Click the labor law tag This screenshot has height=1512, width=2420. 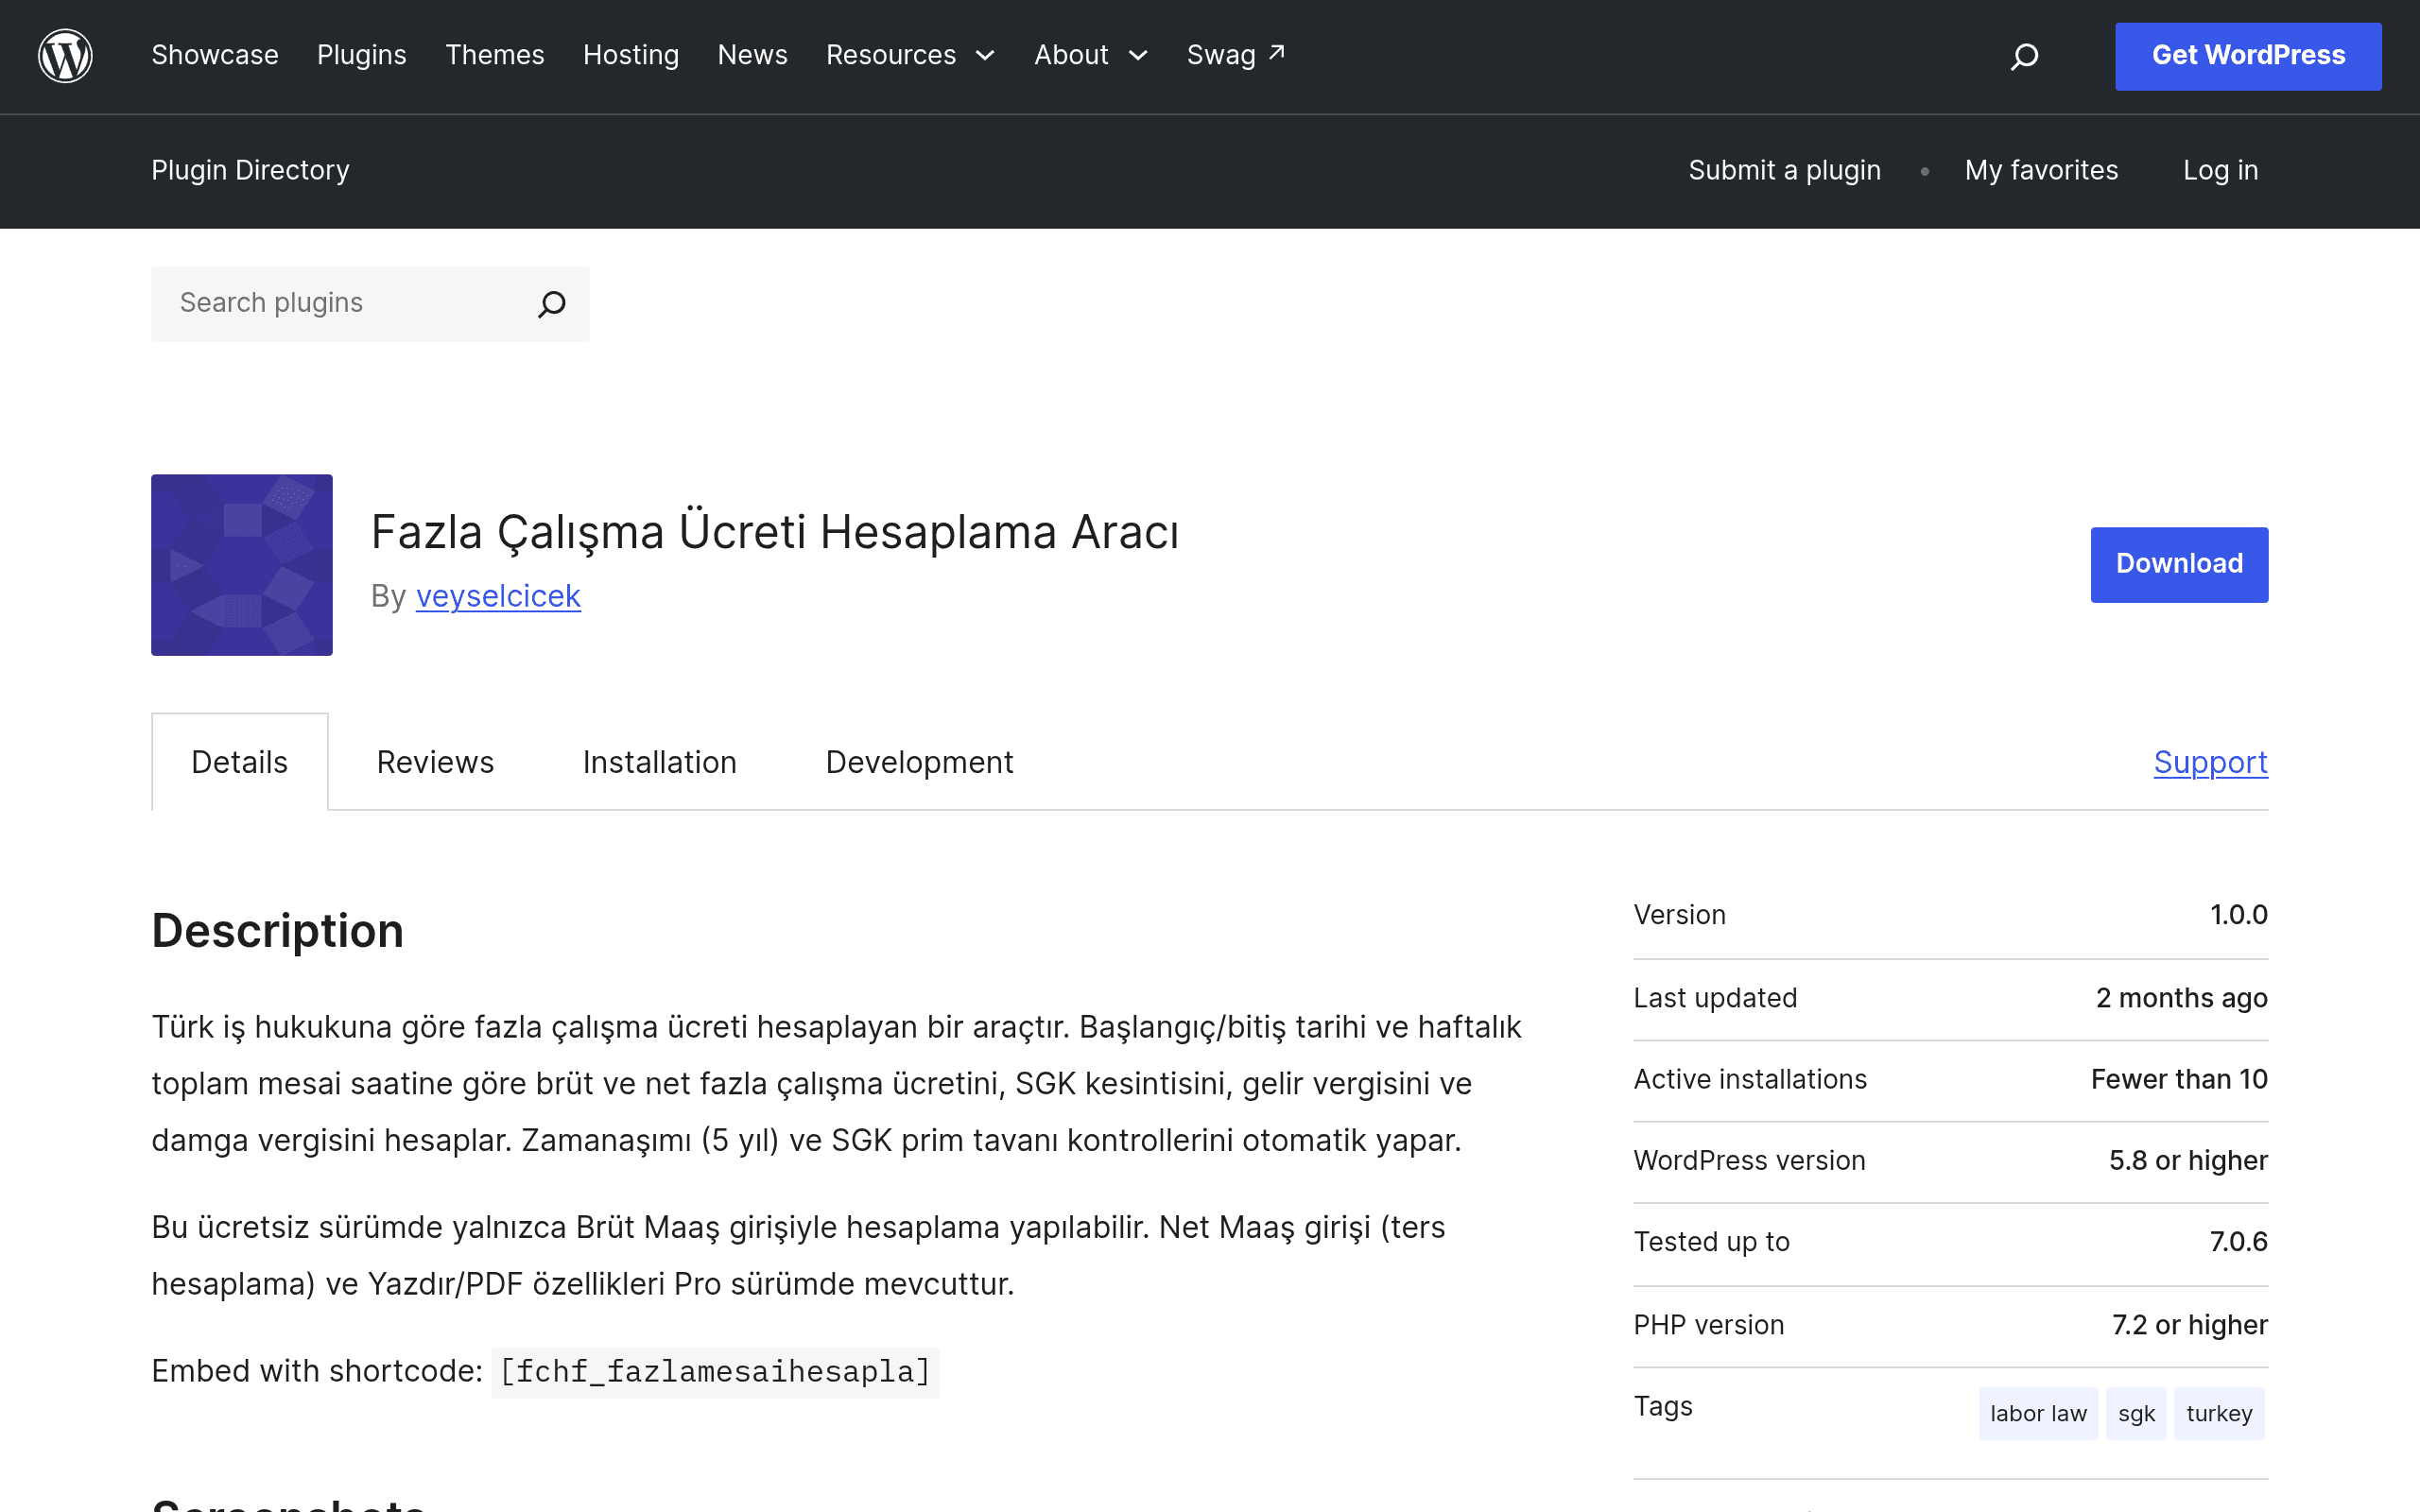click(2038, 1413)
